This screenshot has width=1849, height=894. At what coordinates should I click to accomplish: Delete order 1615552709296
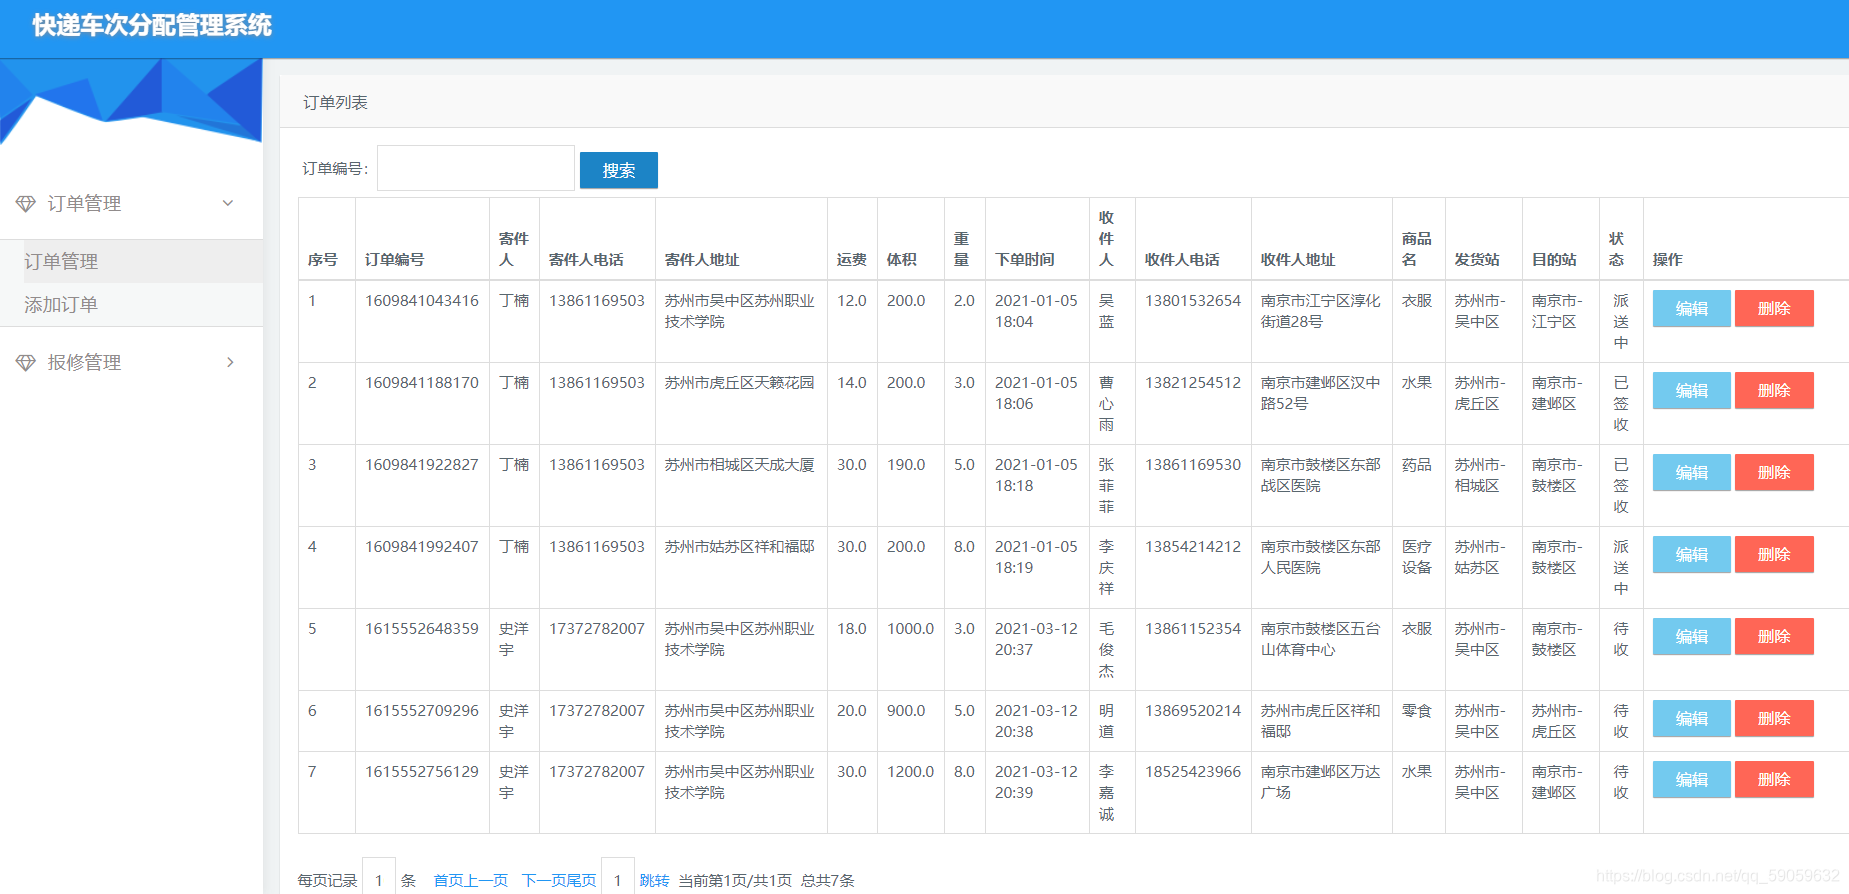click(x=1774, y=718)
